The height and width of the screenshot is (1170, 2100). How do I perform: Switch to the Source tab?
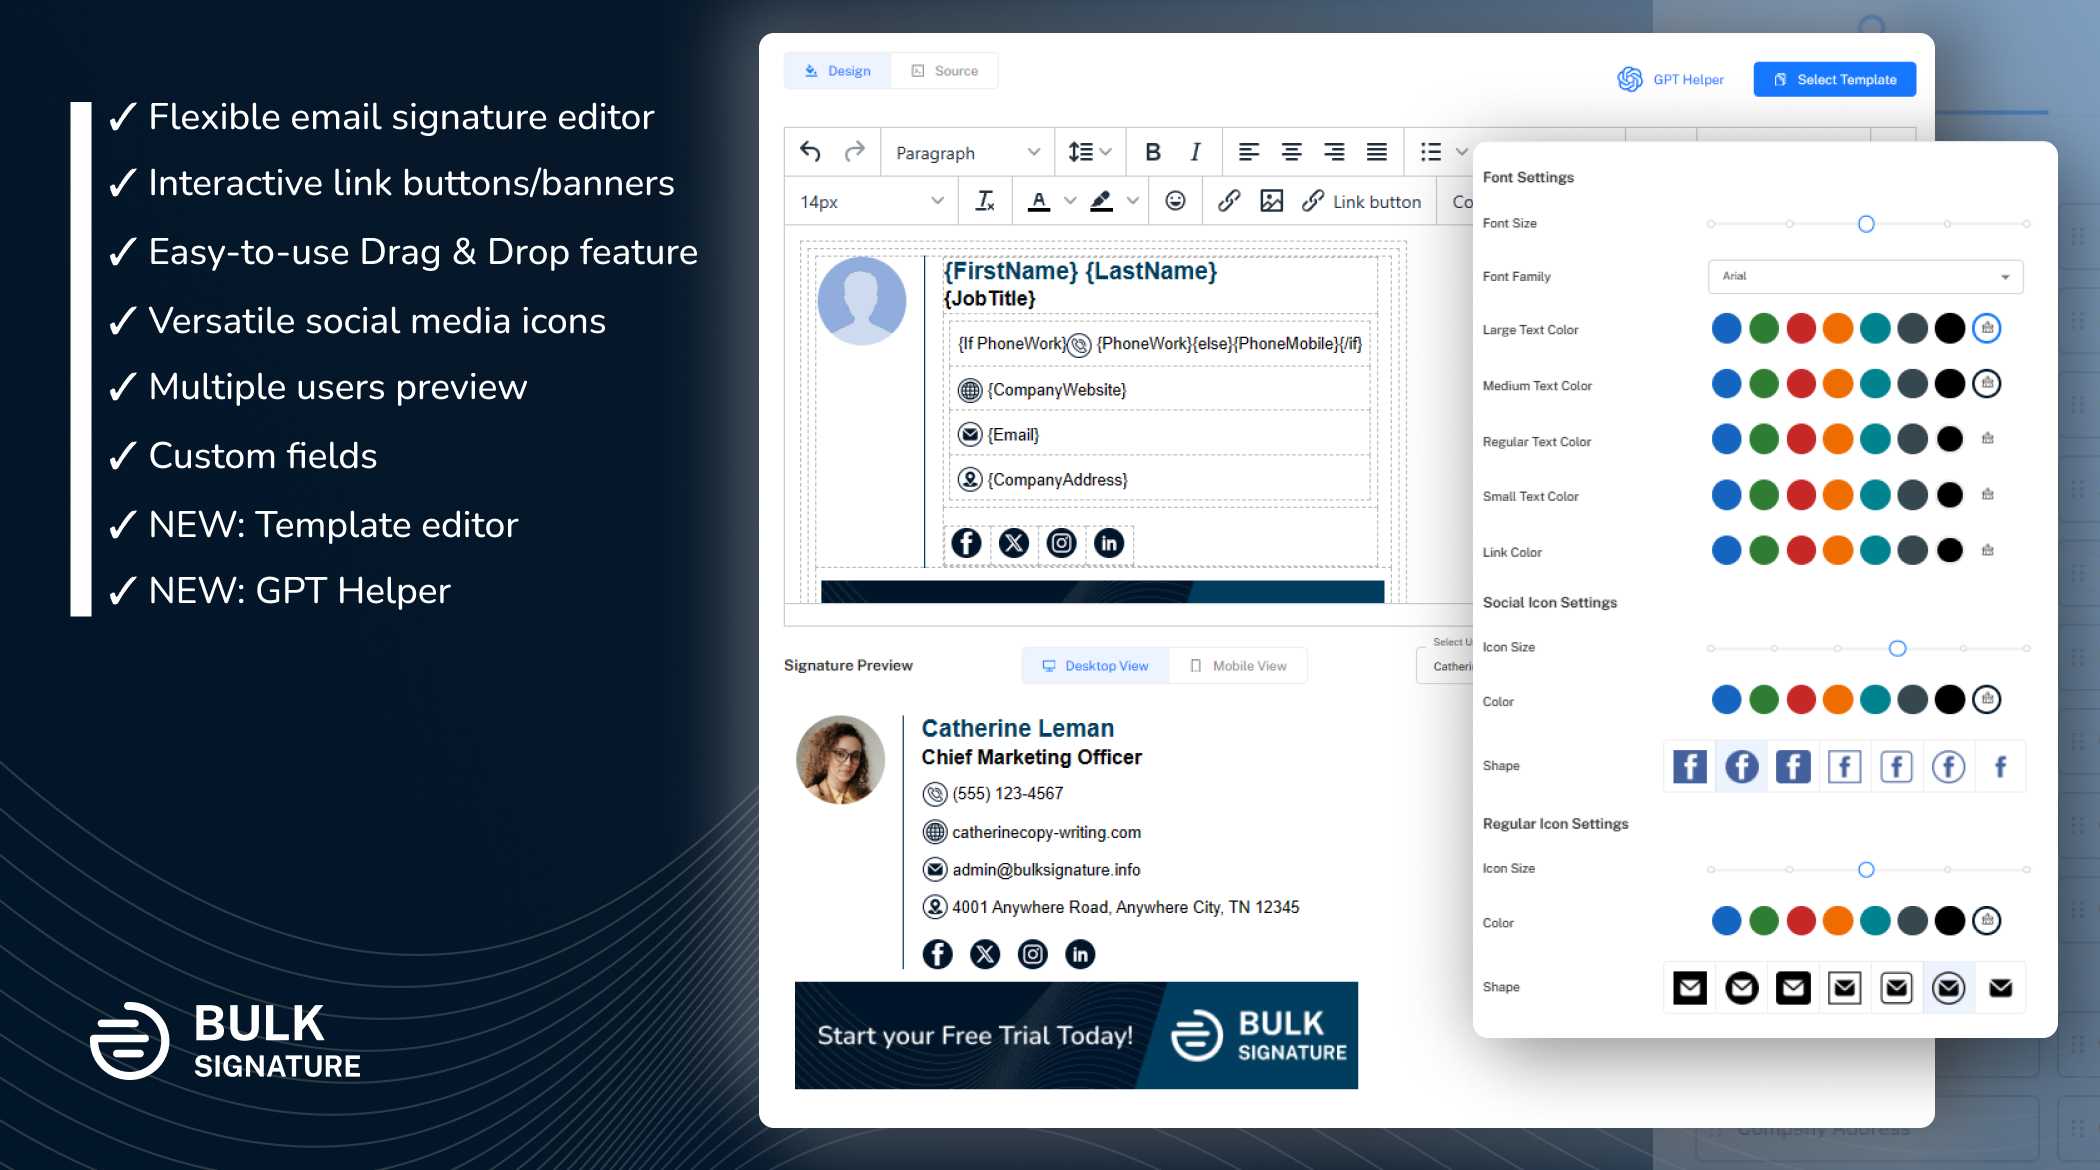(x=944, y=70)
